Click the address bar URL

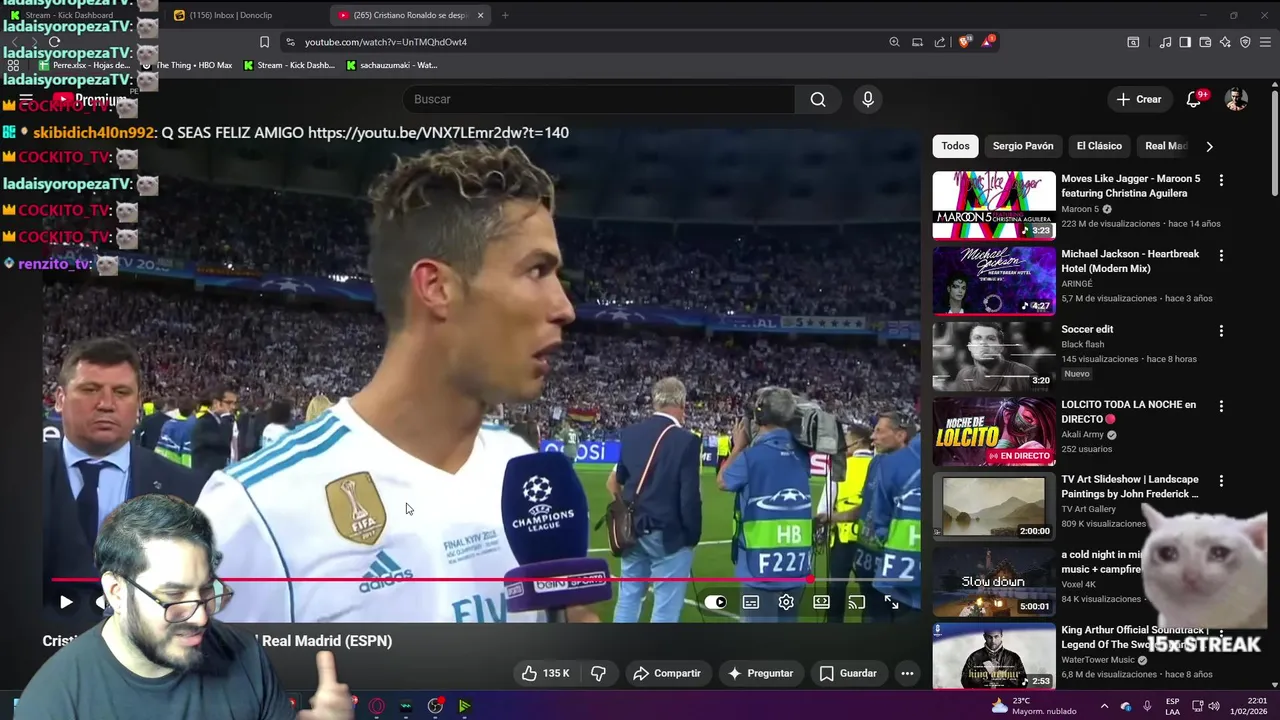[x=386, y=42]
